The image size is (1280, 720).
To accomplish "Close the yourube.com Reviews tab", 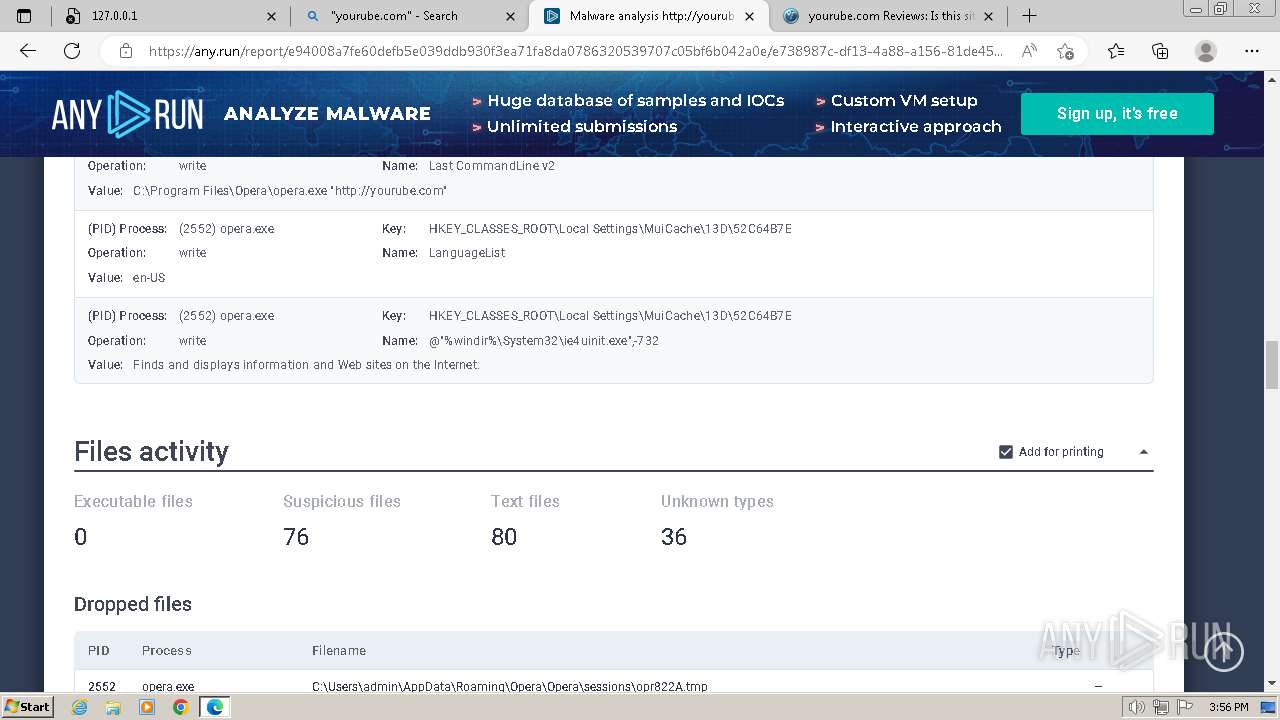I will pyautogui.click(x=989, y=16).
